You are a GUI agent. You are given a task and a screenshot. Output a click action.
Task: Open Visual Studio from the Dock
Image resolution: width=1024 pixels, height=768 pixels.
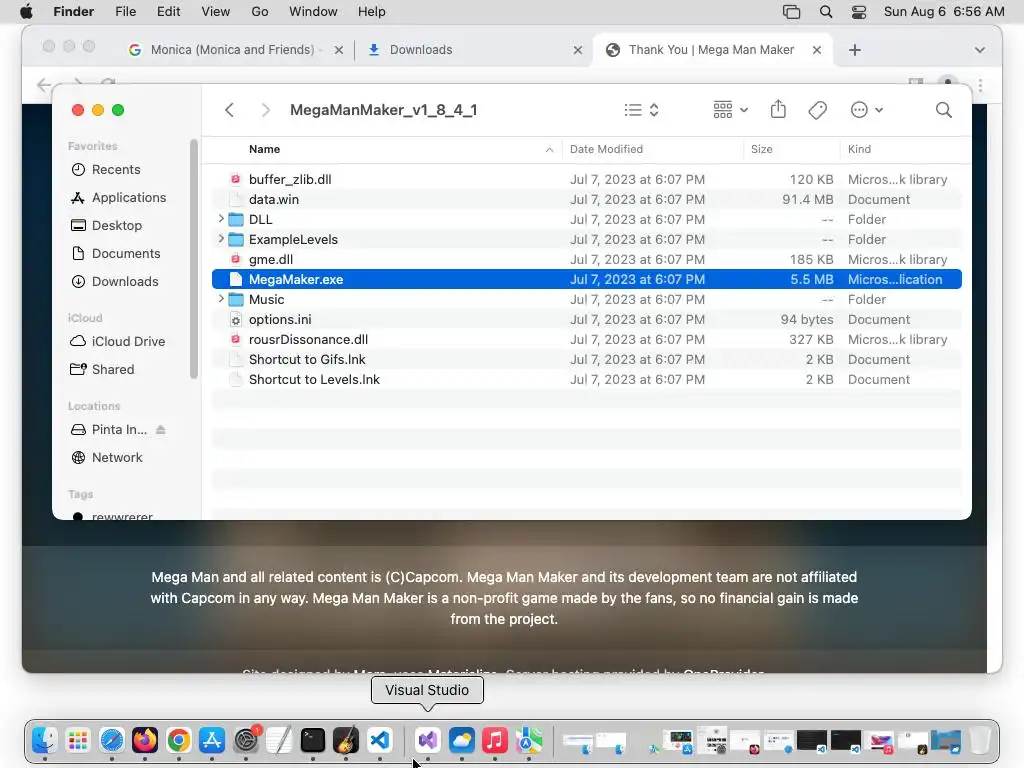pyautogui.click(x=428, y=740)
